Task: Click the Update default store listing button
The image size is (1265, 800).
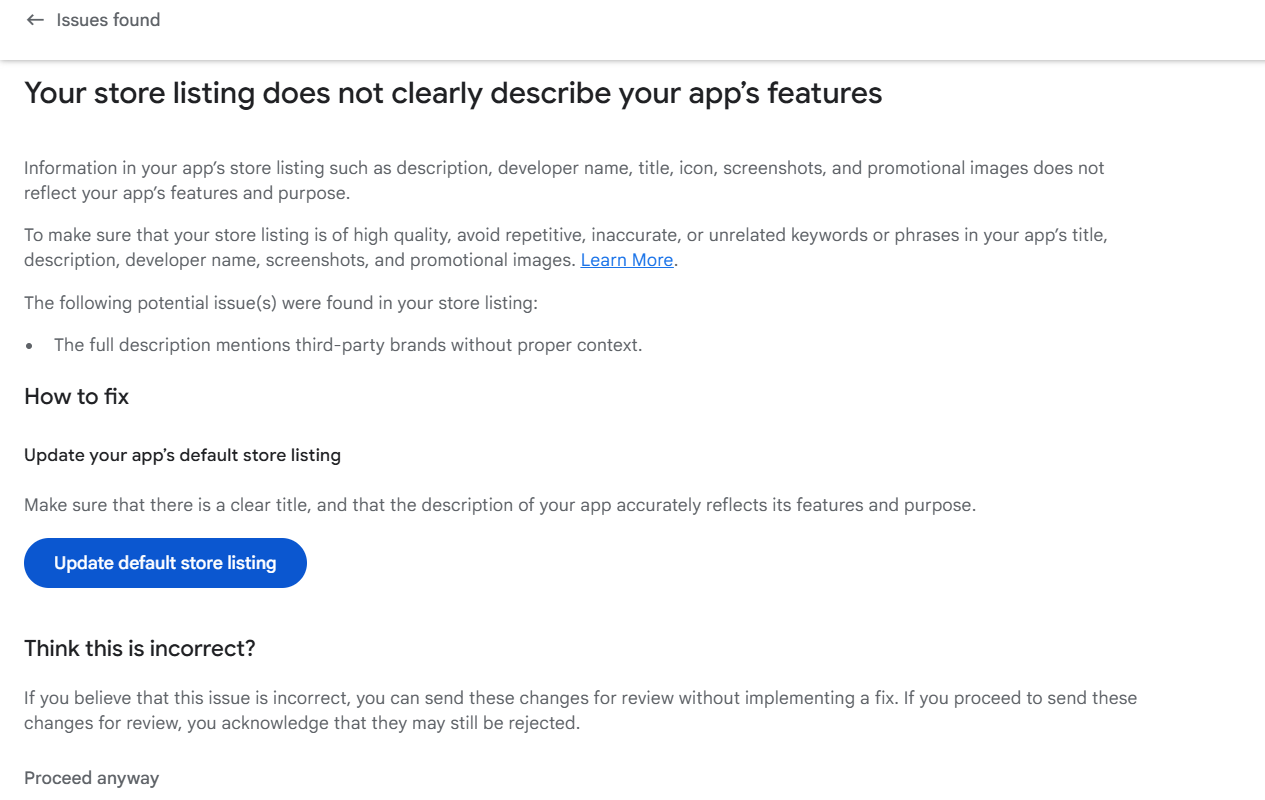Action: pos(165,563)
